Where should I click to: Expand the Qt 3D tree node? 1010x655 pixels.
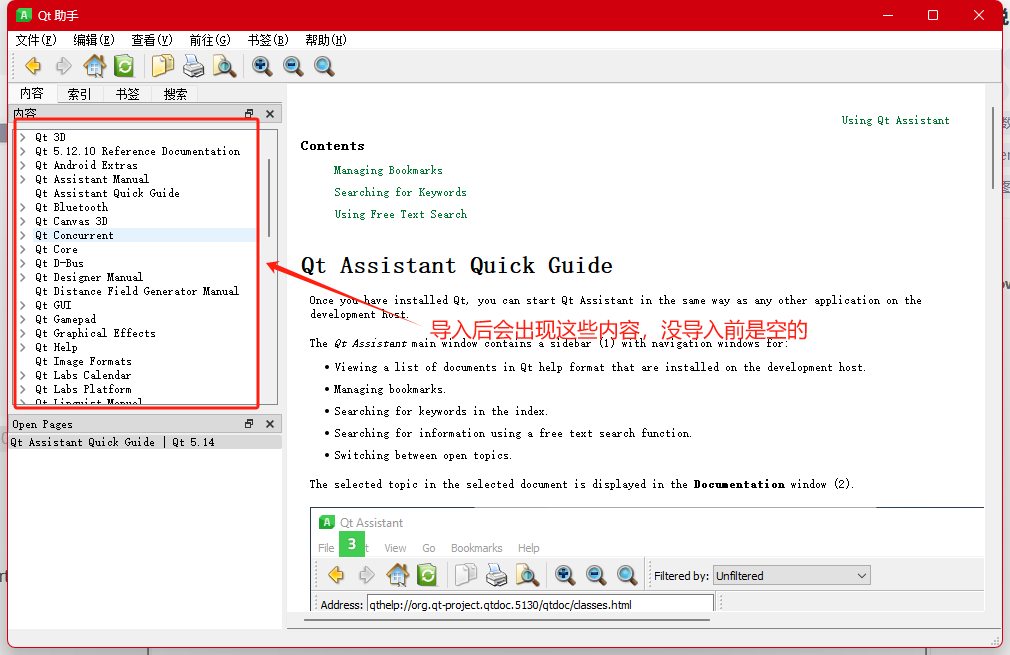pyautogui.click(x=23, y=137)
